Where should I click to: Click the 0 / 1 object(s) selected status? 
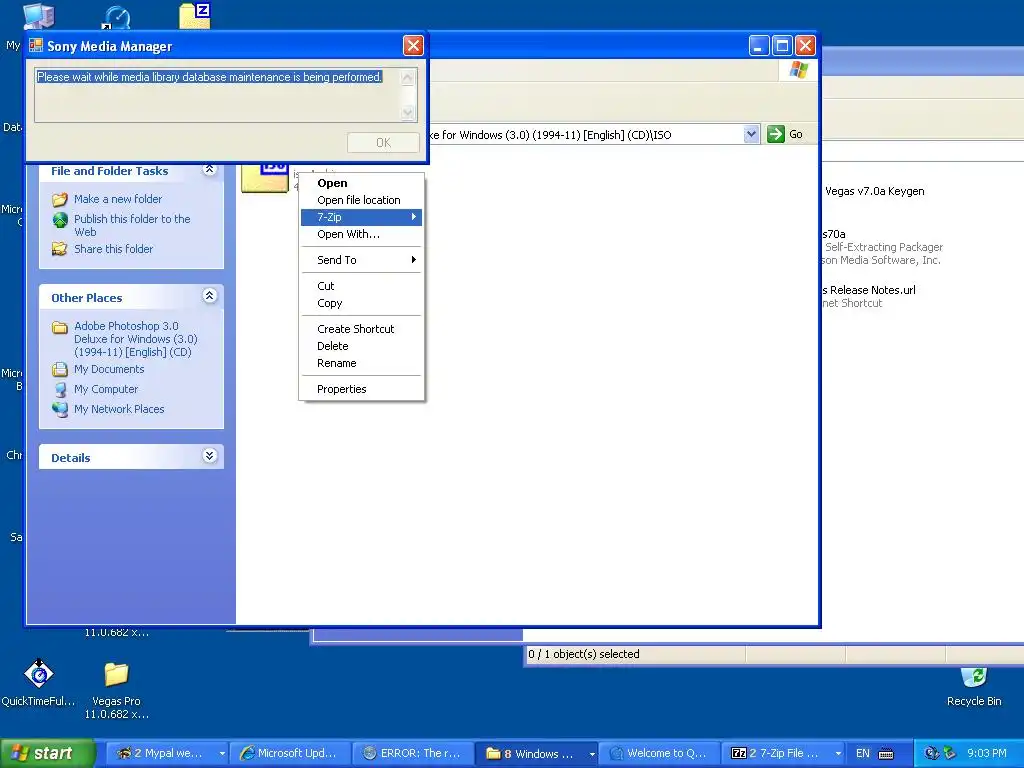pyautogui.click(x=584, y=654)
